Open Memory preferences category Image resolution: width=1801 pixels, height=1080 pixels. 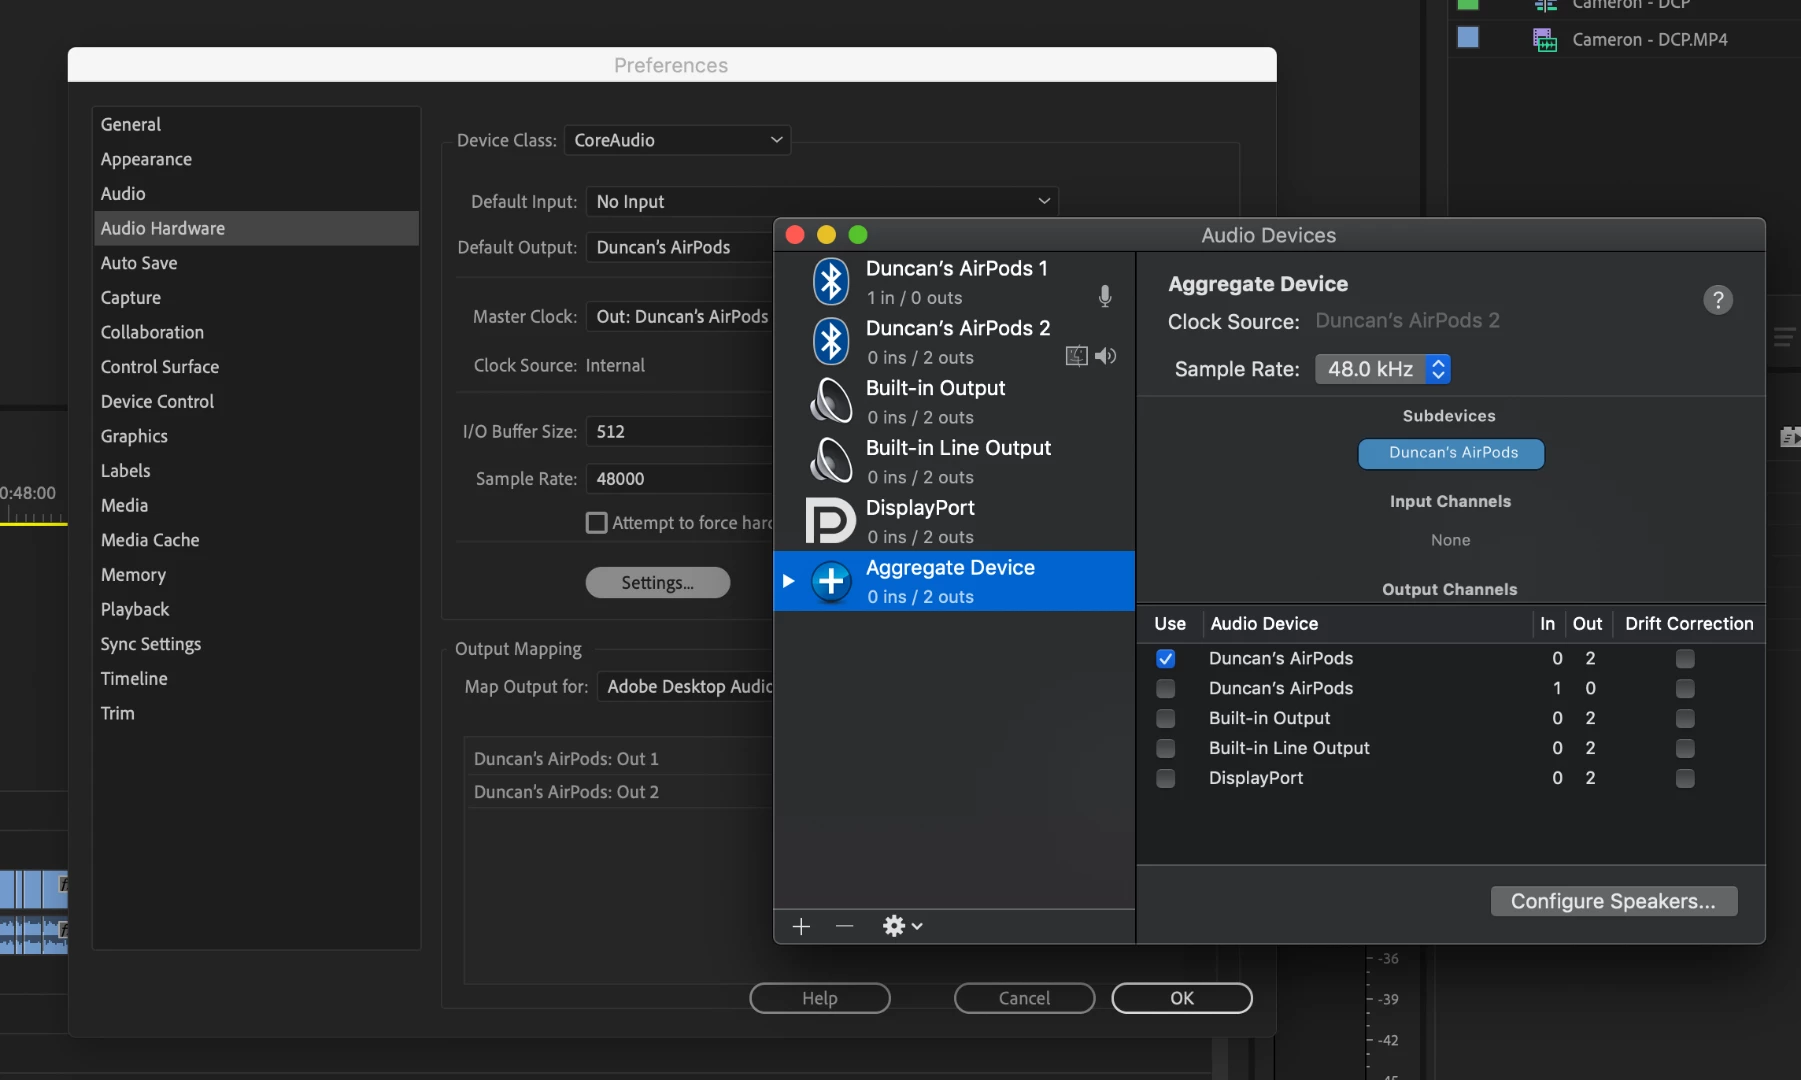(256, 575)
